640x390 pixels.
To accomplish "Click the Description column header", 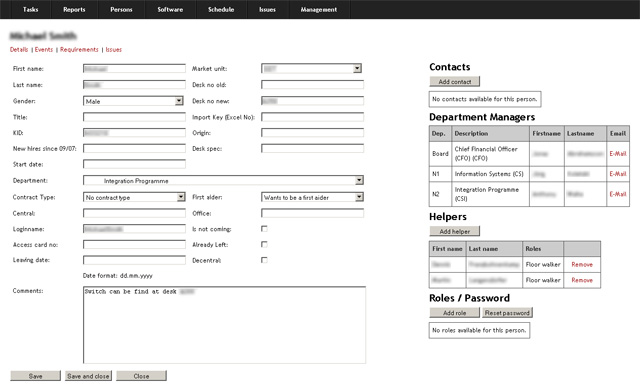I will click(491, 133).
